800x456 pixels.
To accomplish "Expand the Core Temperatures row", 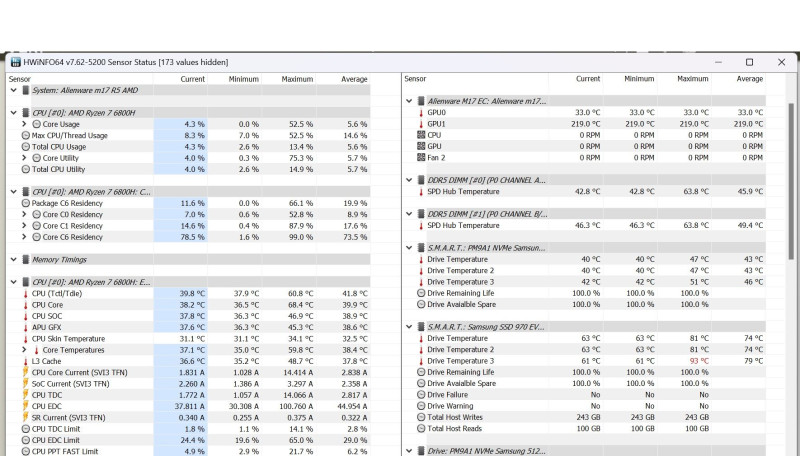I will (x=24, y=350).
